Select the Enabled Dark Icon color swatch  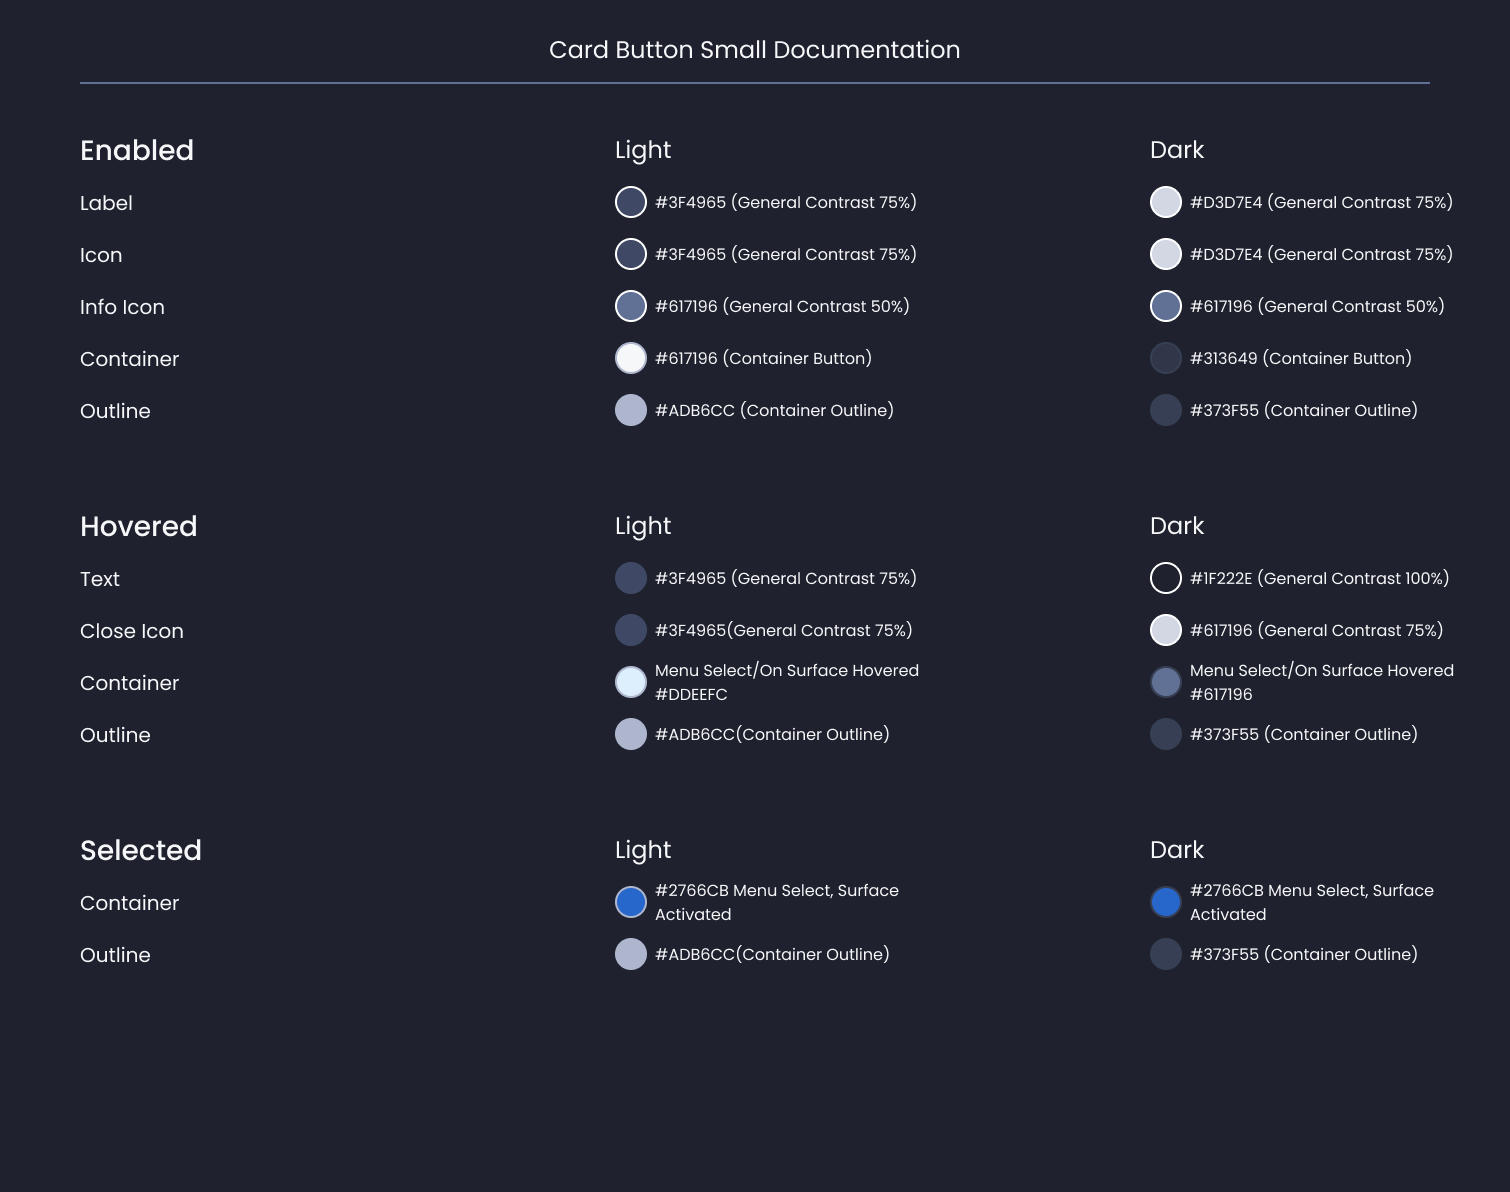(1166, 254)
